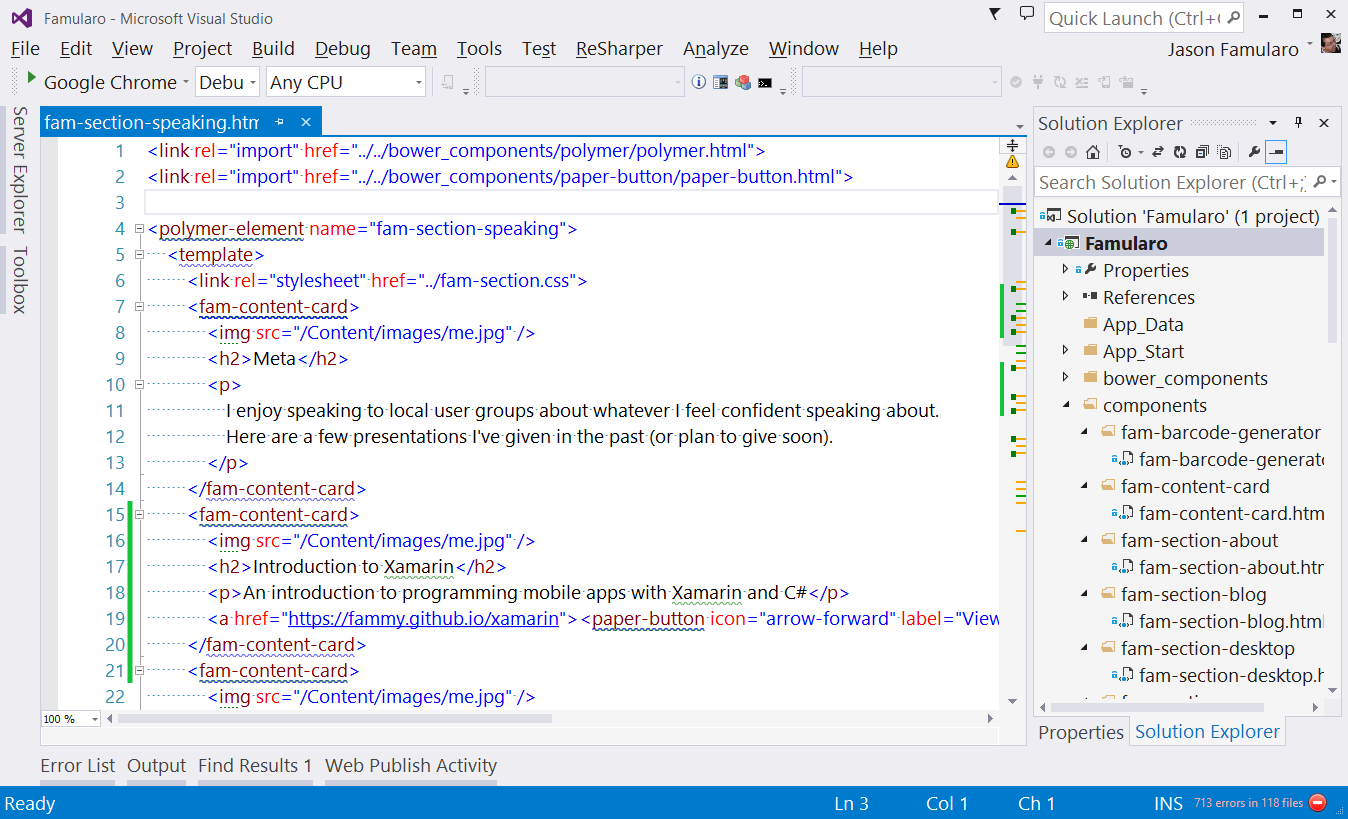The image size is (1348, 819).
Task: Open the Build menu
Action: tap(273, 48)
